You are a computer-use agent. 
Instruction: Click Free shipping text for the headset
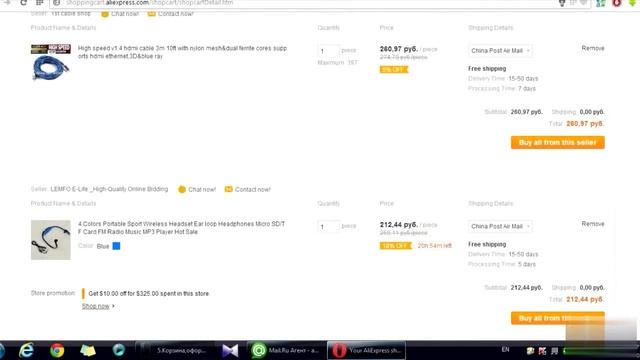point(487,244)
